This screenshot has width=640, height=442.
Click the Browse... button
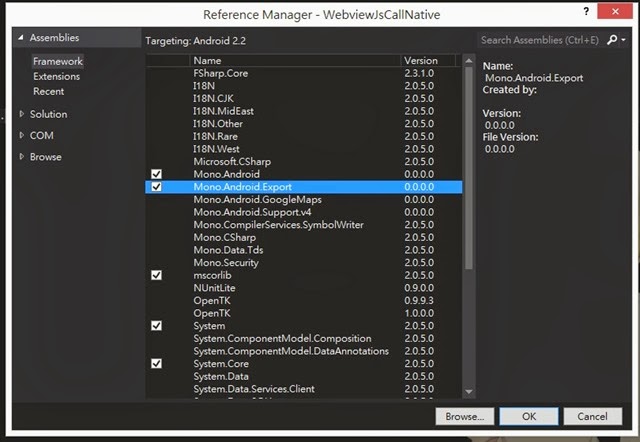click(x=464, y=417)
